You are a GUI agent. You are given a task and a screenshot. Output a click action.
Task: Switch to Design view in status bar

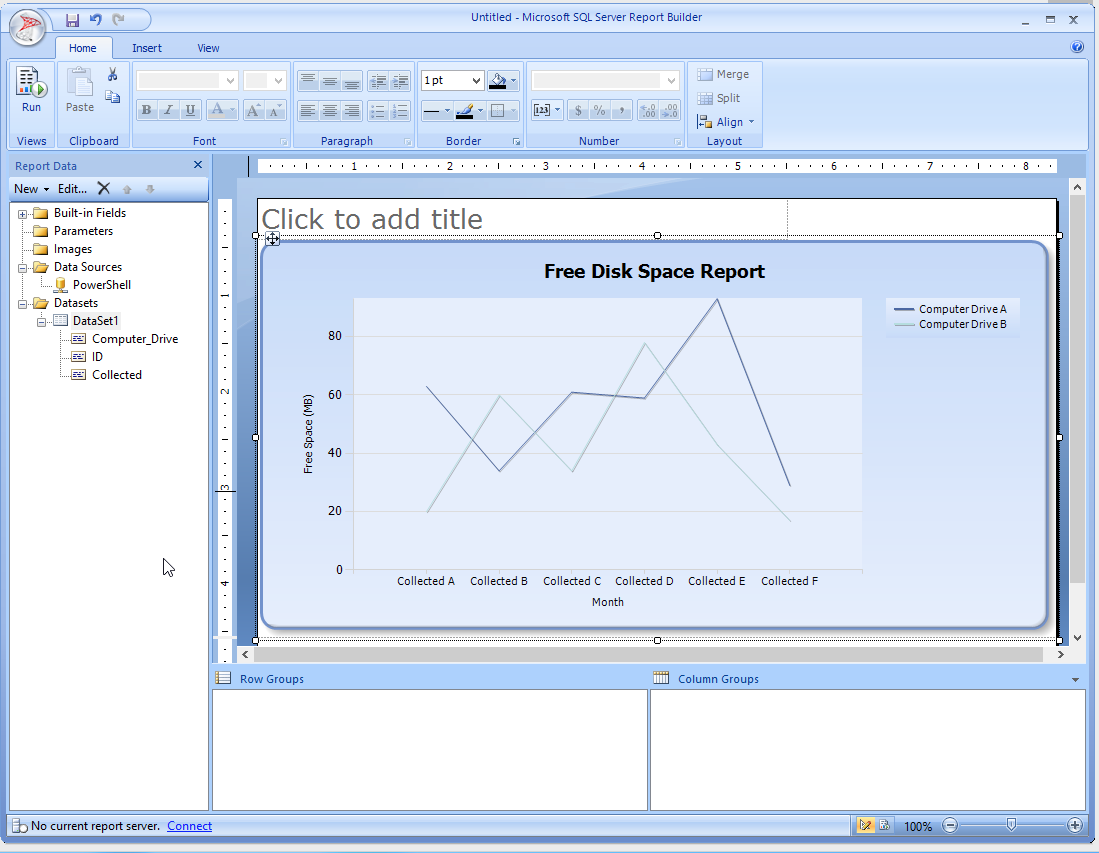[x=866, y=825]
